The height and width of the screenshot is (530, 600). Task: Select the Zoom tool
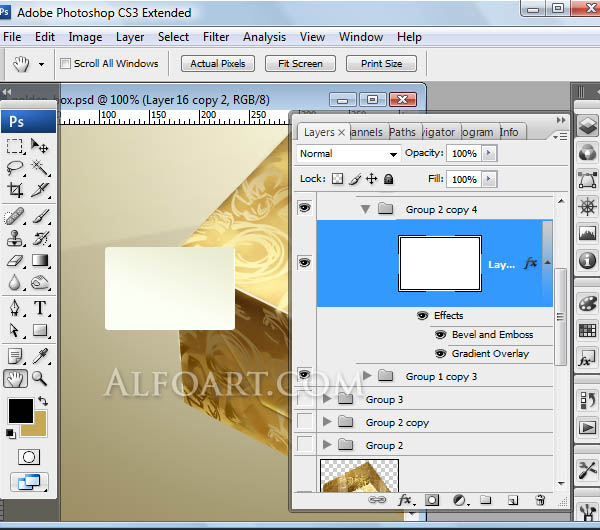(x=39, y=378)
